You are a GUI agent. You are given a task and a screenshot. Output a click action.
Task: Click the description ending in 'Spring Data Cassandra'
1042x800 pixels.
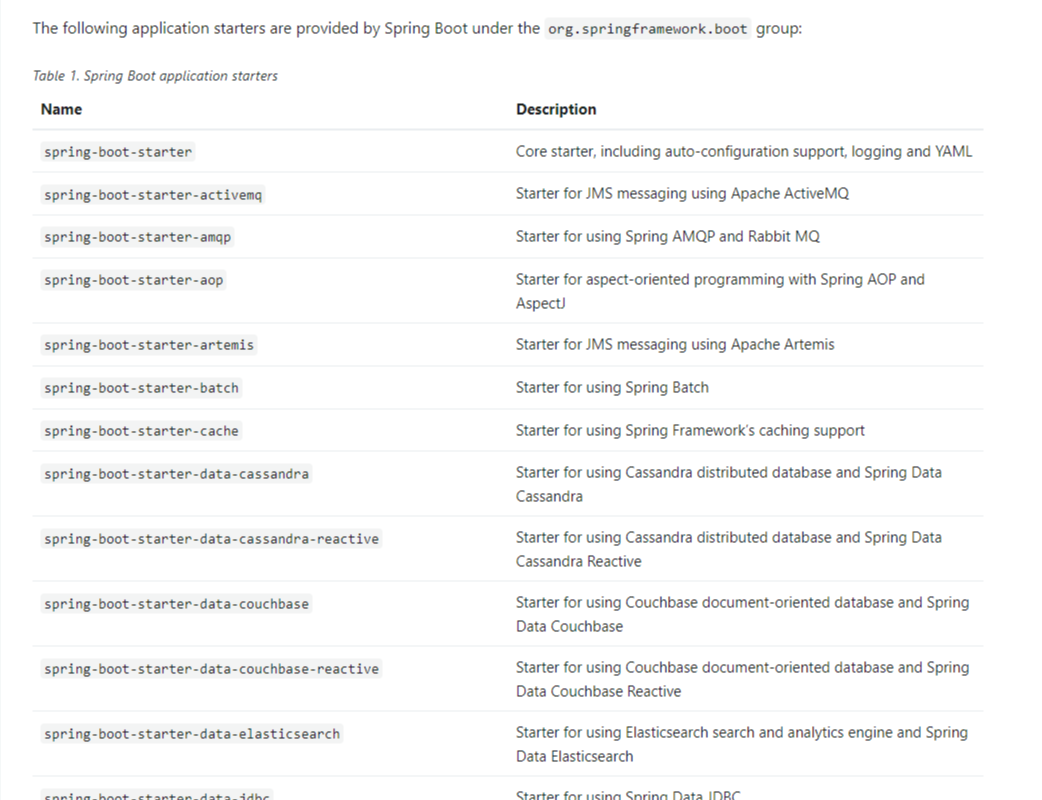pyautogui.click(x=729, y=484)
